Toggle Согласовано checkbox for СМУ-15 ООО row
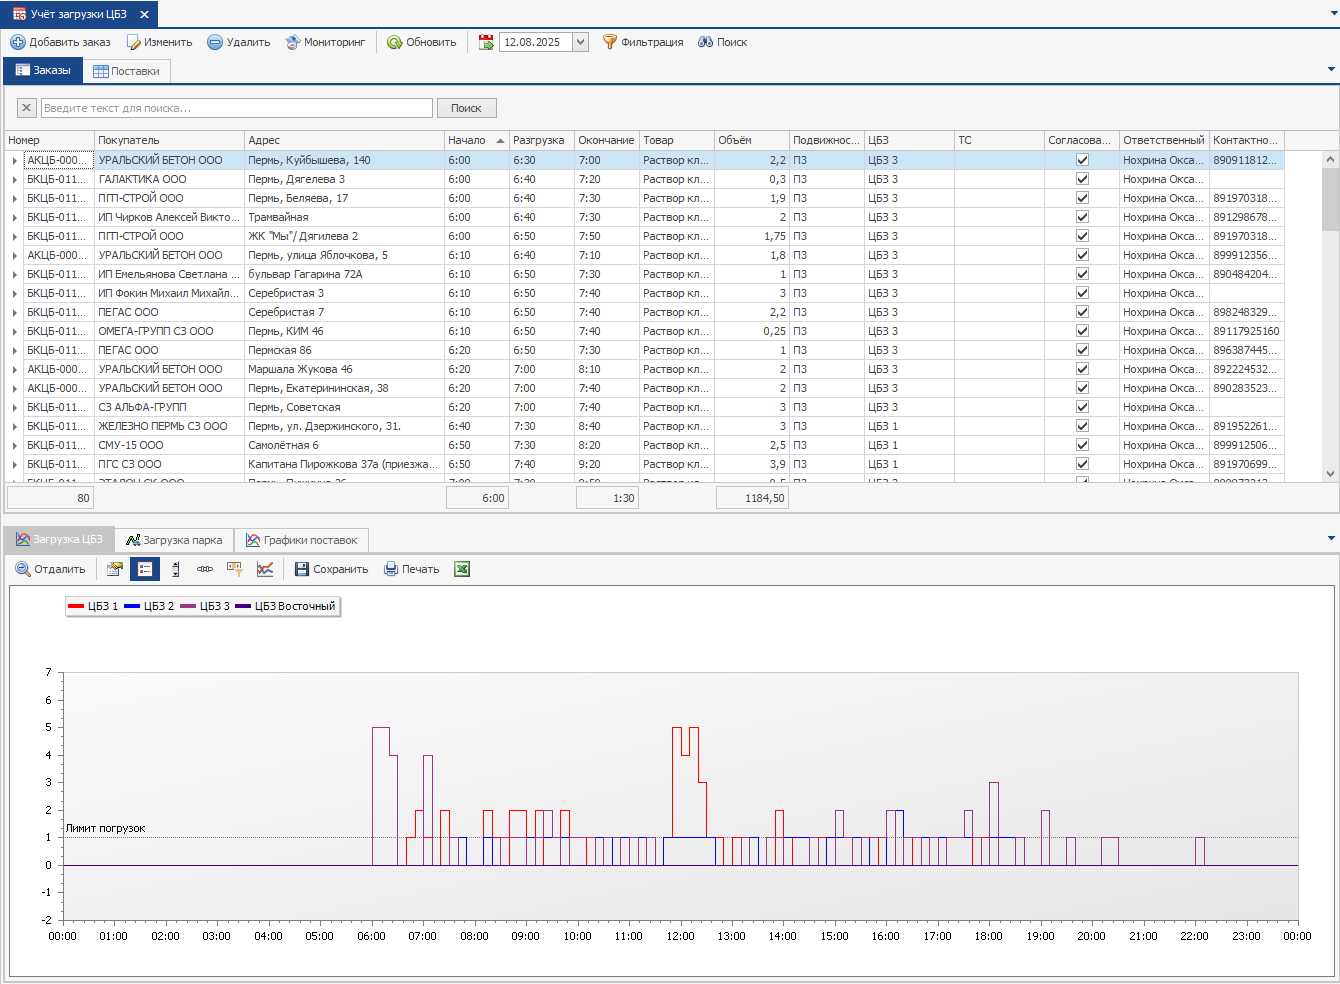Screen dimensions: 1340x984 coord(1082,445)
